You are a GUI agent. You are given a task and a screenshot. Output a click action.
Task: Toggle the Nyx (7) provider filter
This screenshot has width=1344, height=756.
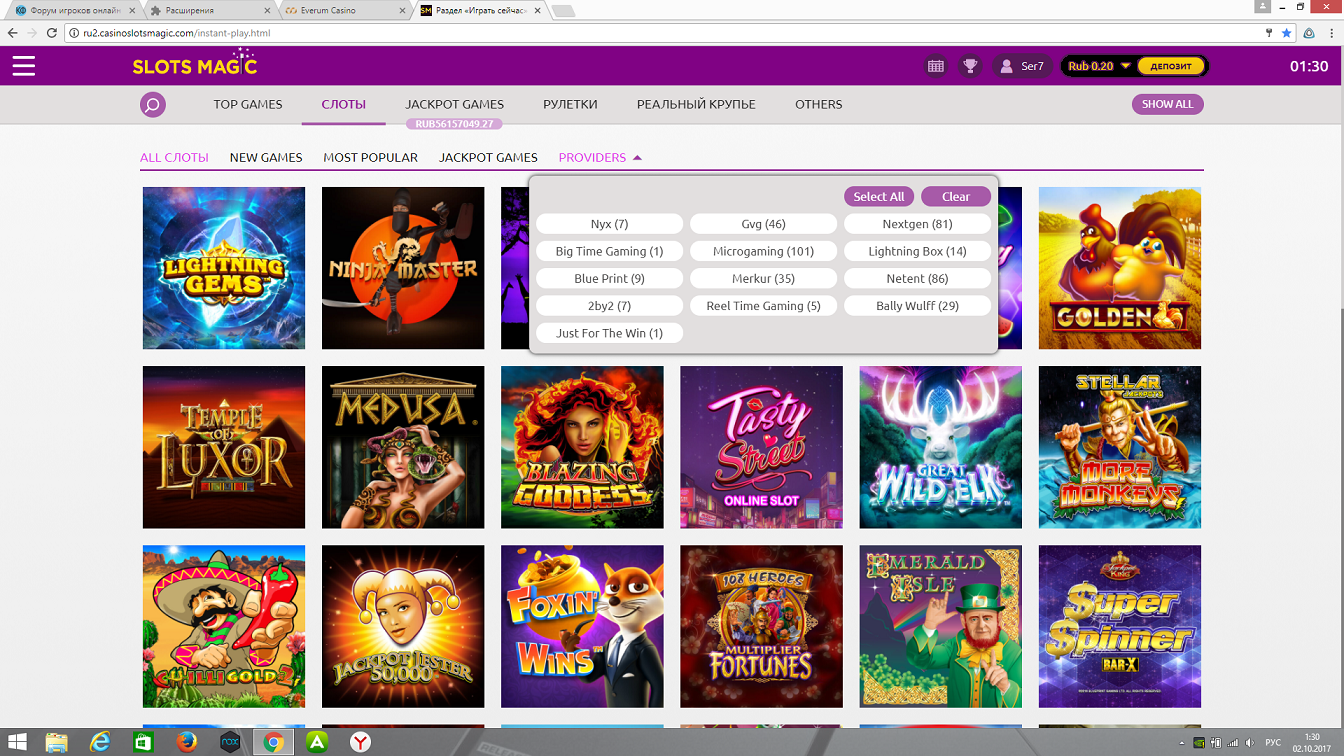(609, 224)
